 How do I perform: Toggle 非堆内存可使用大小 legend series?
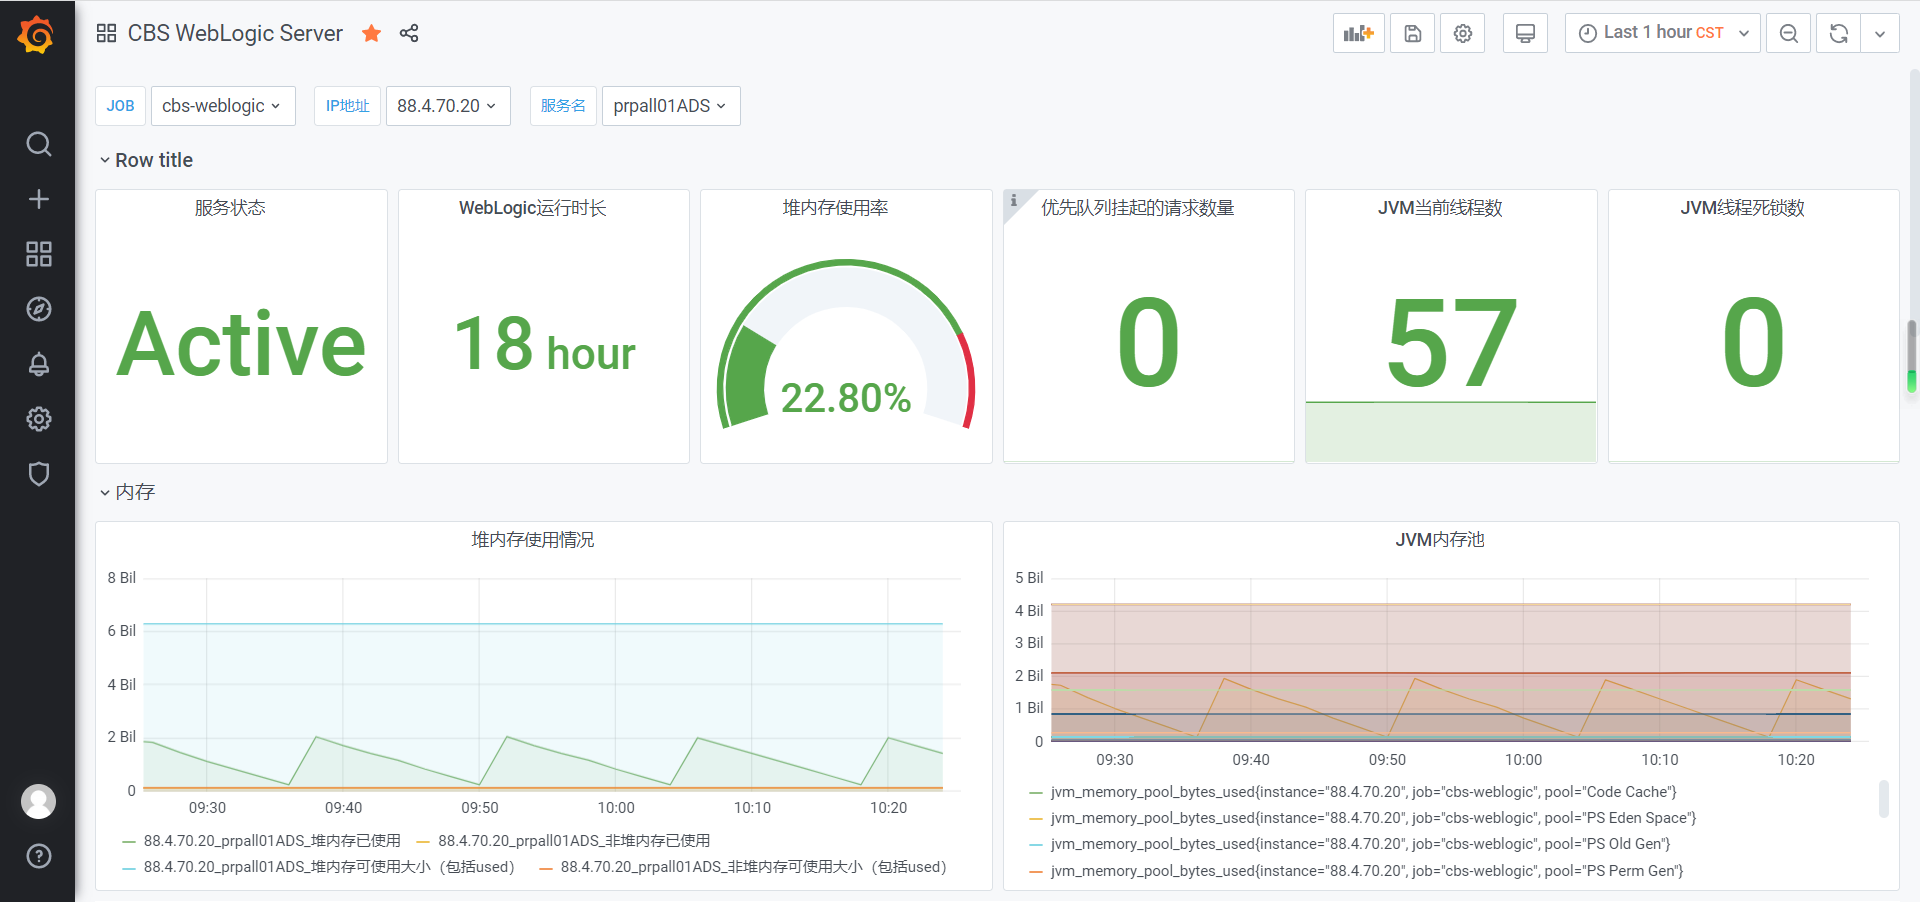pos(753,867)
